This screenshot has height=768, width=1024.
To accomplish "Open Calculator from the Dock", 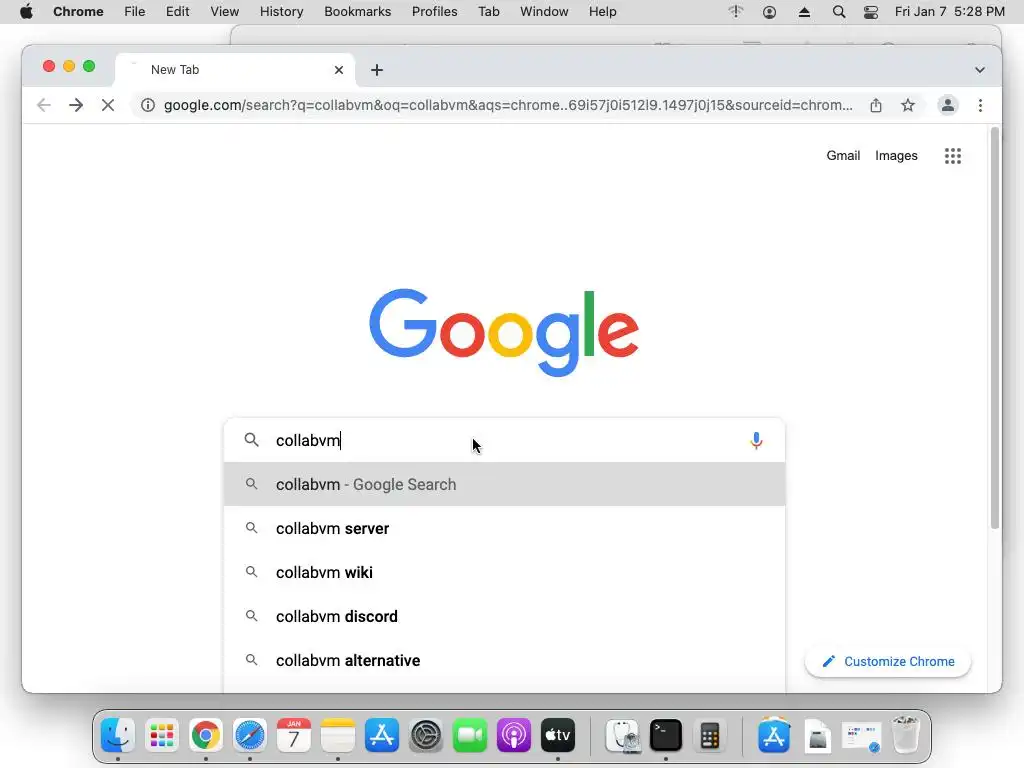I will [710, 735].
